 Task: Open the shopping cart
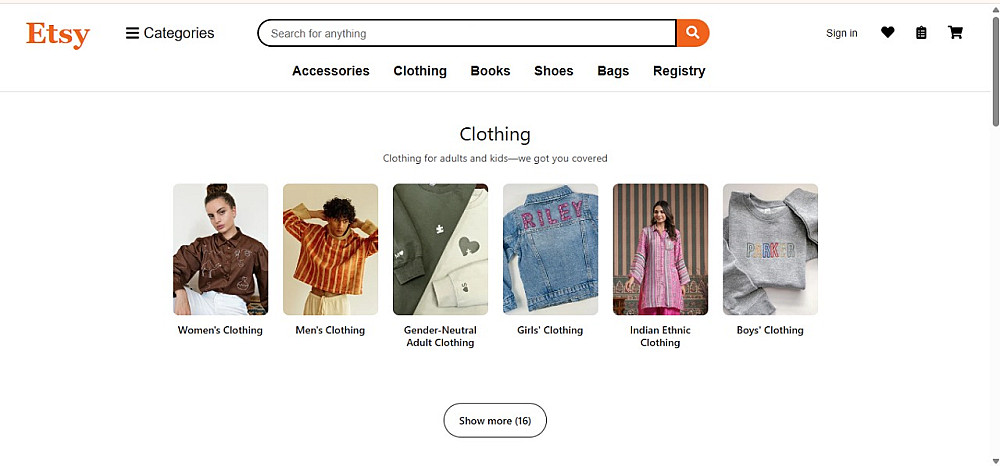[955, 33]
